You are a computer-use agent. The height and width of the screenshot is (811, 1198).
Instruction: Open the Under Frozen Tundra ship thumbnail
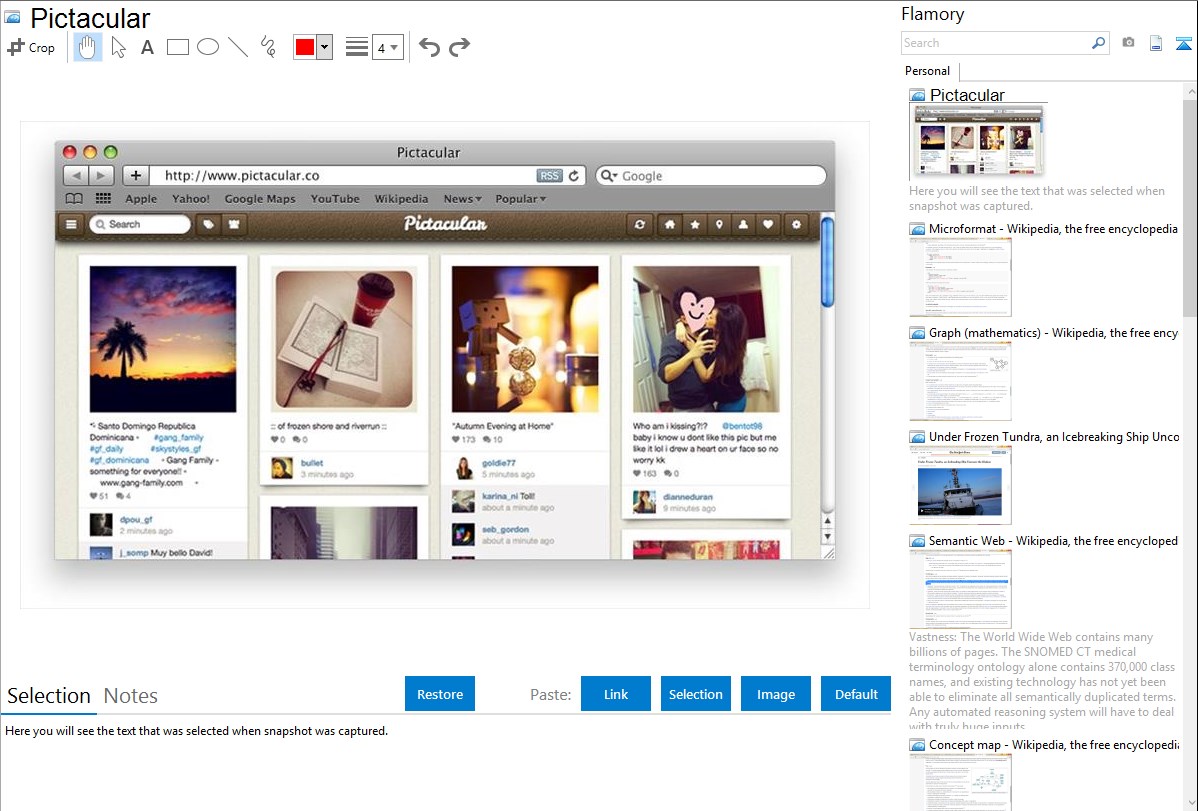coord(960,485)
